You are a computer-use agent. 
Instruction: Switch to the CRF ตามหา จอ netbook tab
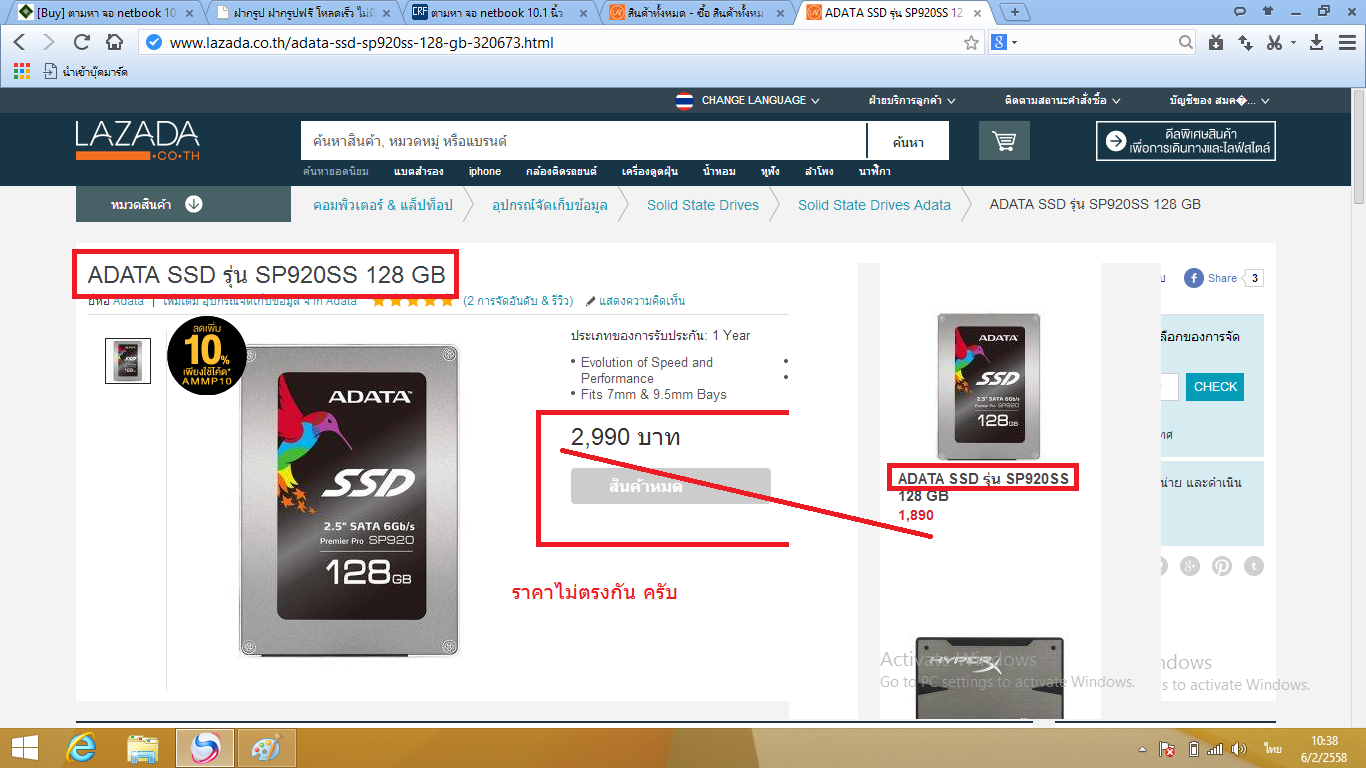499,13
